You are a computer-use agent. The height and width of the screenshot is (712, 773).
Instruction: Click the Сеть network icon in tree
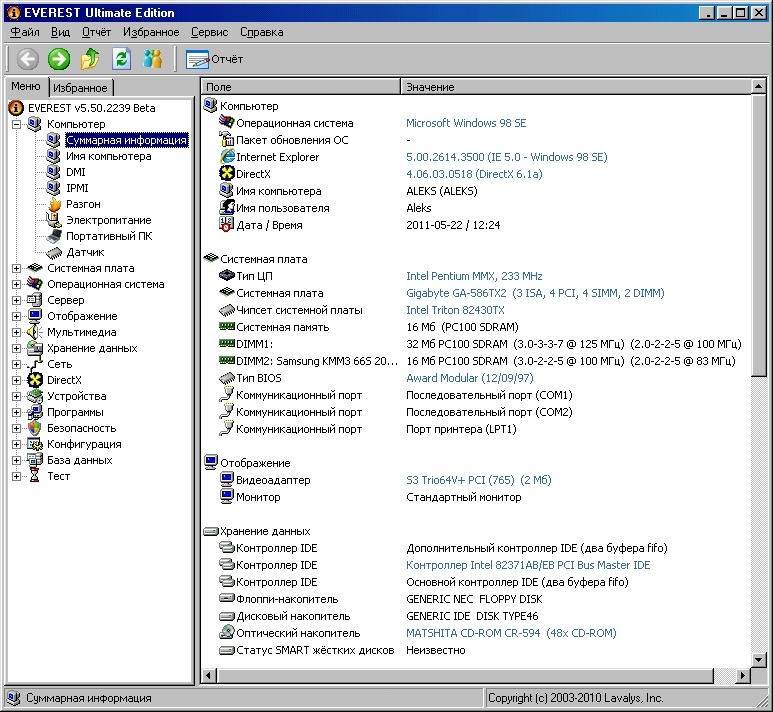click(35, 364)
